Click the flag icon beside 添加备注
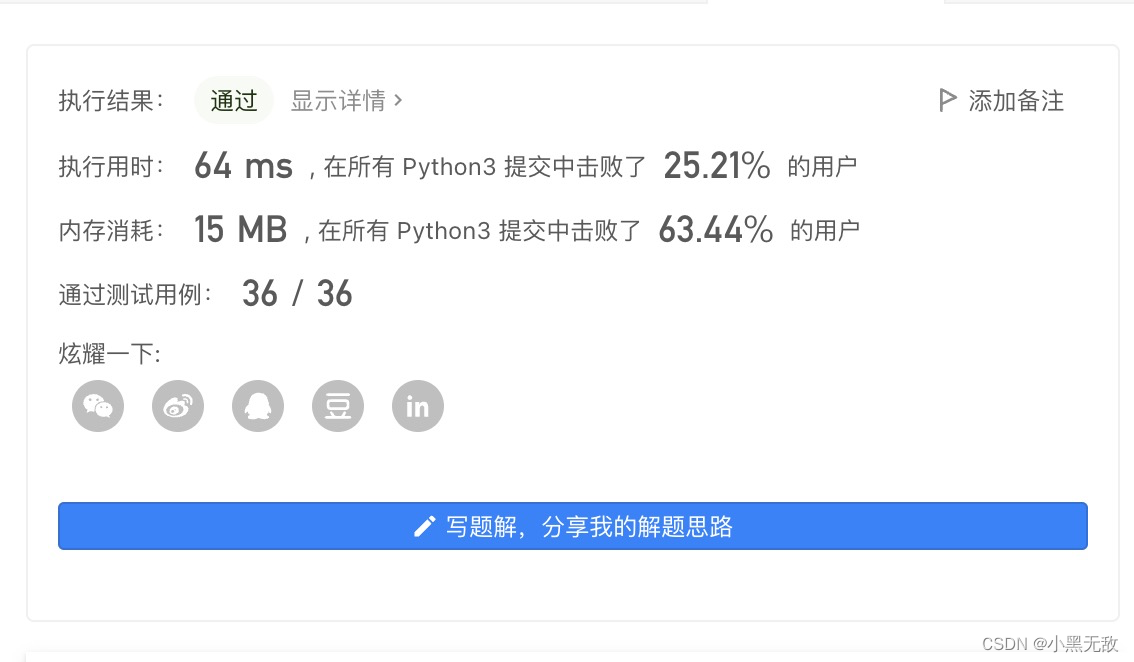 pos(946,100)
